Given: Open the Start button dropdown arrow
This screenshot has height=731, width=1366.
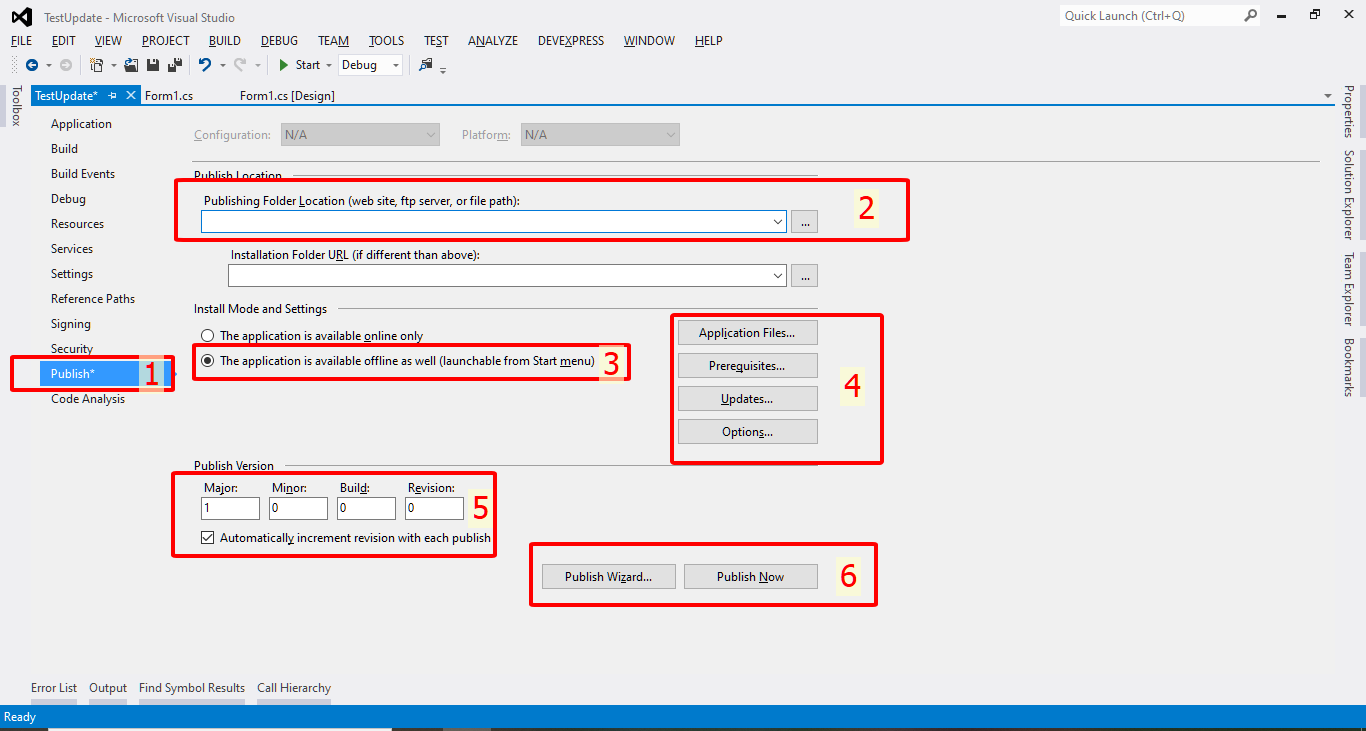Looking at the screenshot, I should pos(329,65).
